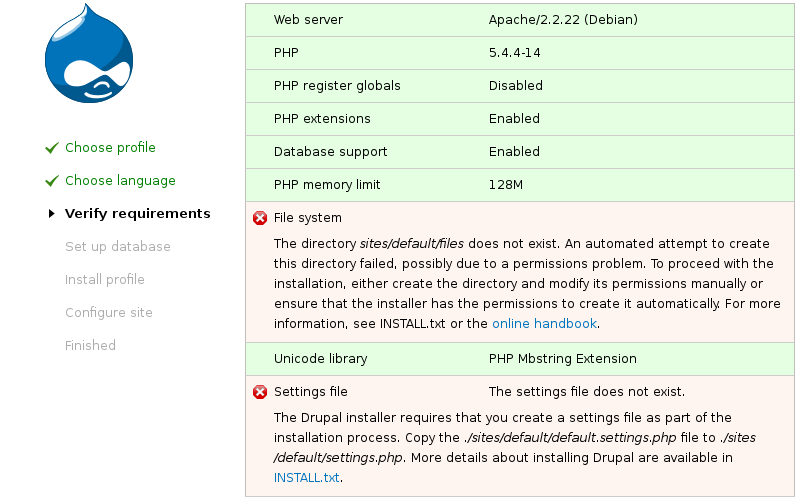
Task: Click the Verify requirements arrow marker
Action: point(52,214)
